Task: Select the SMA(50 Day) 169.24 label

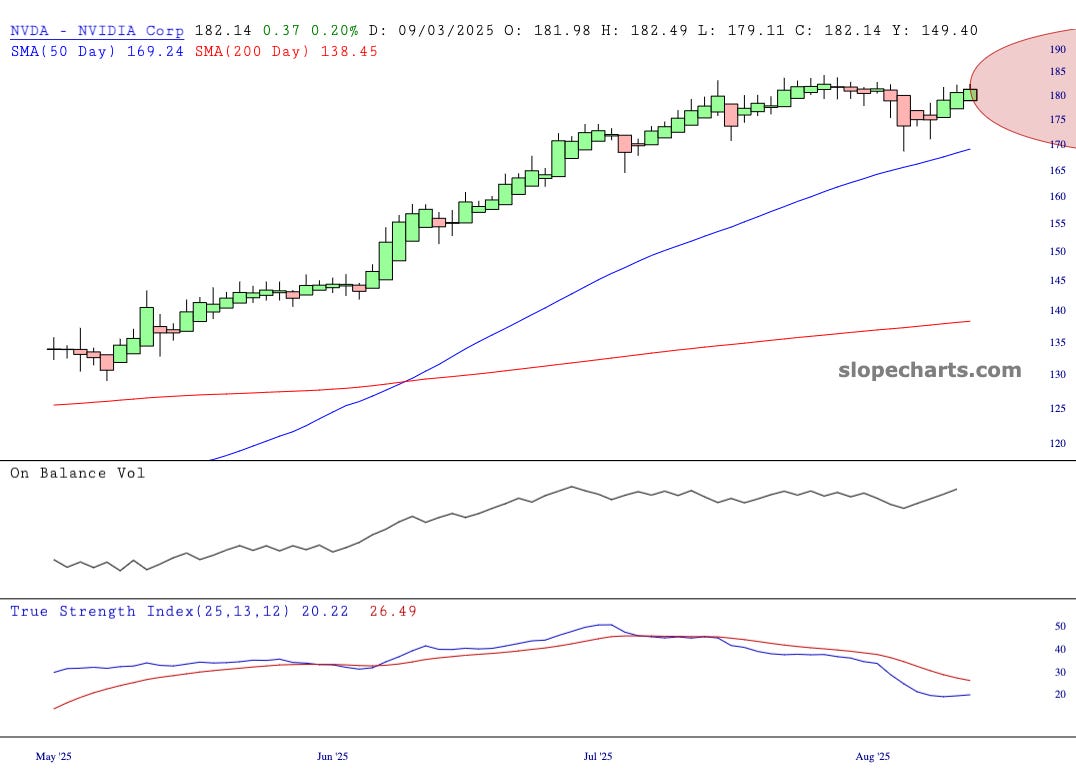Action: coord(97,51)
